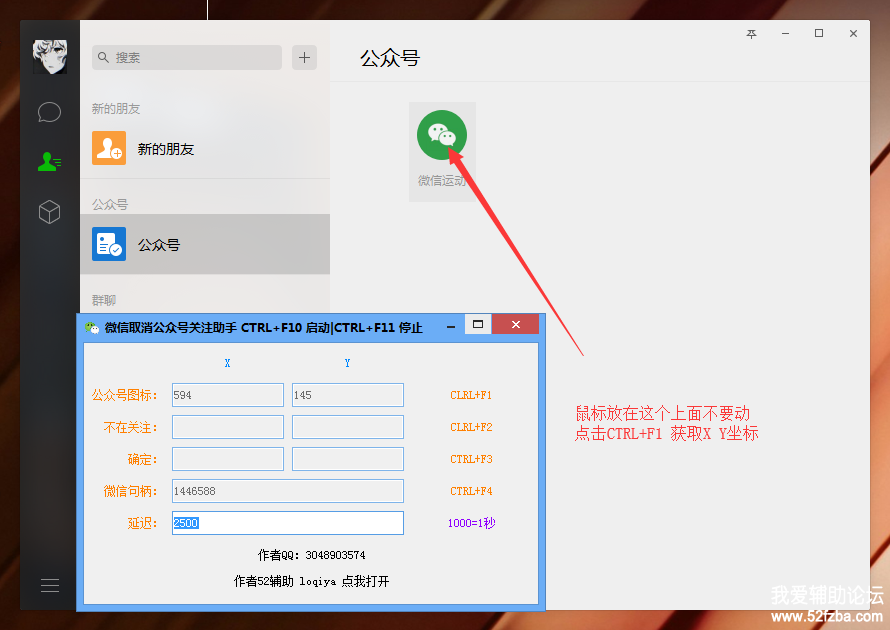Viewport: 890px width, 630px height.
Task: Click the orange new friends icon
Action: 109,148
